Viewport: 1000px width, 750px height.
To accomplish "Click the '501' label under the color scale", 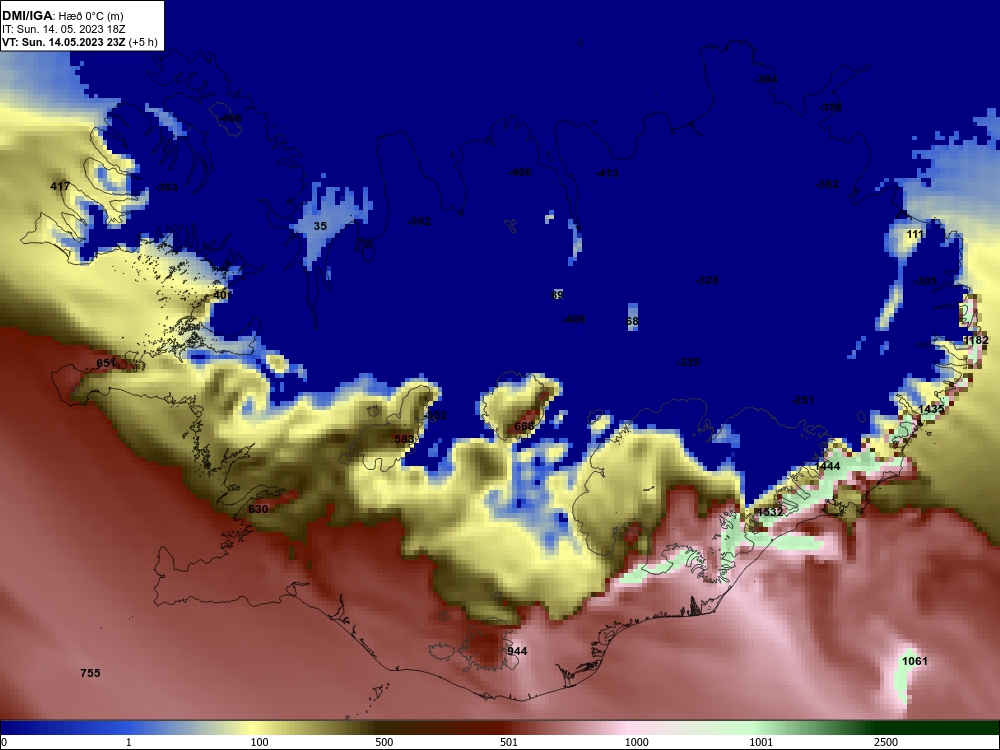I will click(509, 742).
